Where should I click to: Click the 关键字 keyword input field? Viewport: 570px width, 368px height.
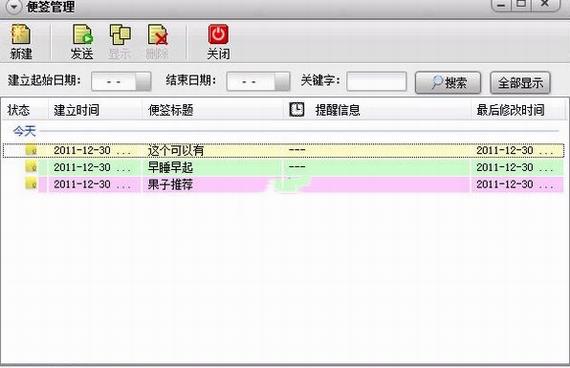[376, 81]
